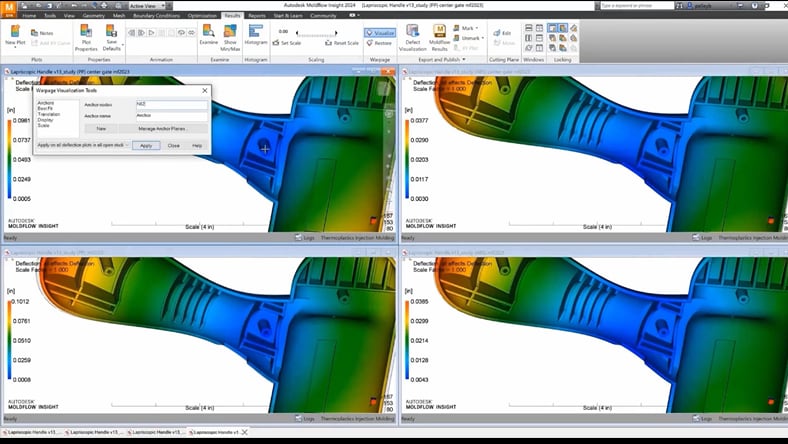Open the Histogram view

tap(256, 34)
